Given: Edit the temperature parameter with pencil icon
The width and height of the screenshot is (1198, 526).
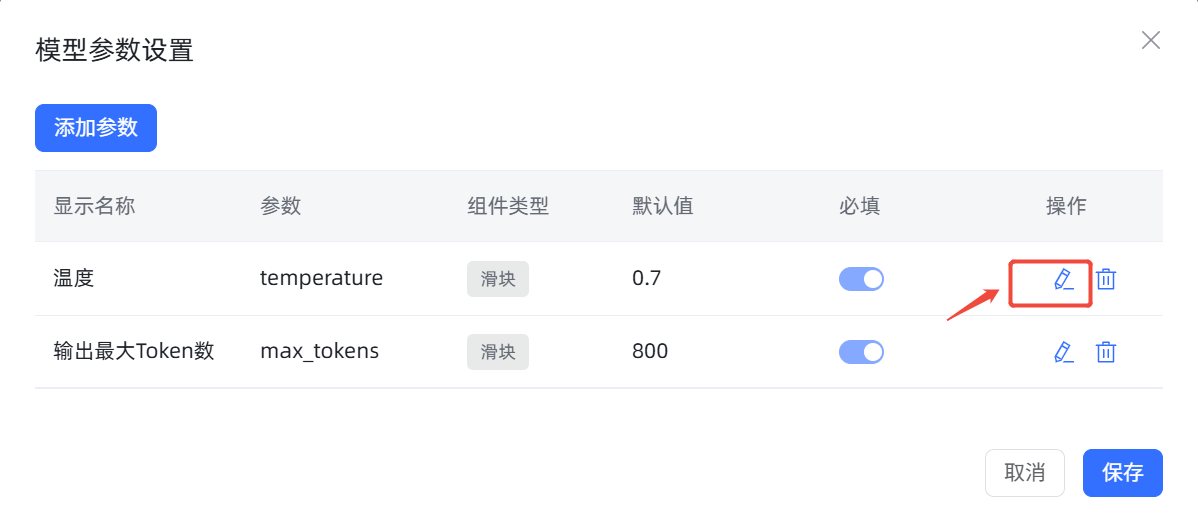Looking at the screenshot, I should [x=1064, y=280].
